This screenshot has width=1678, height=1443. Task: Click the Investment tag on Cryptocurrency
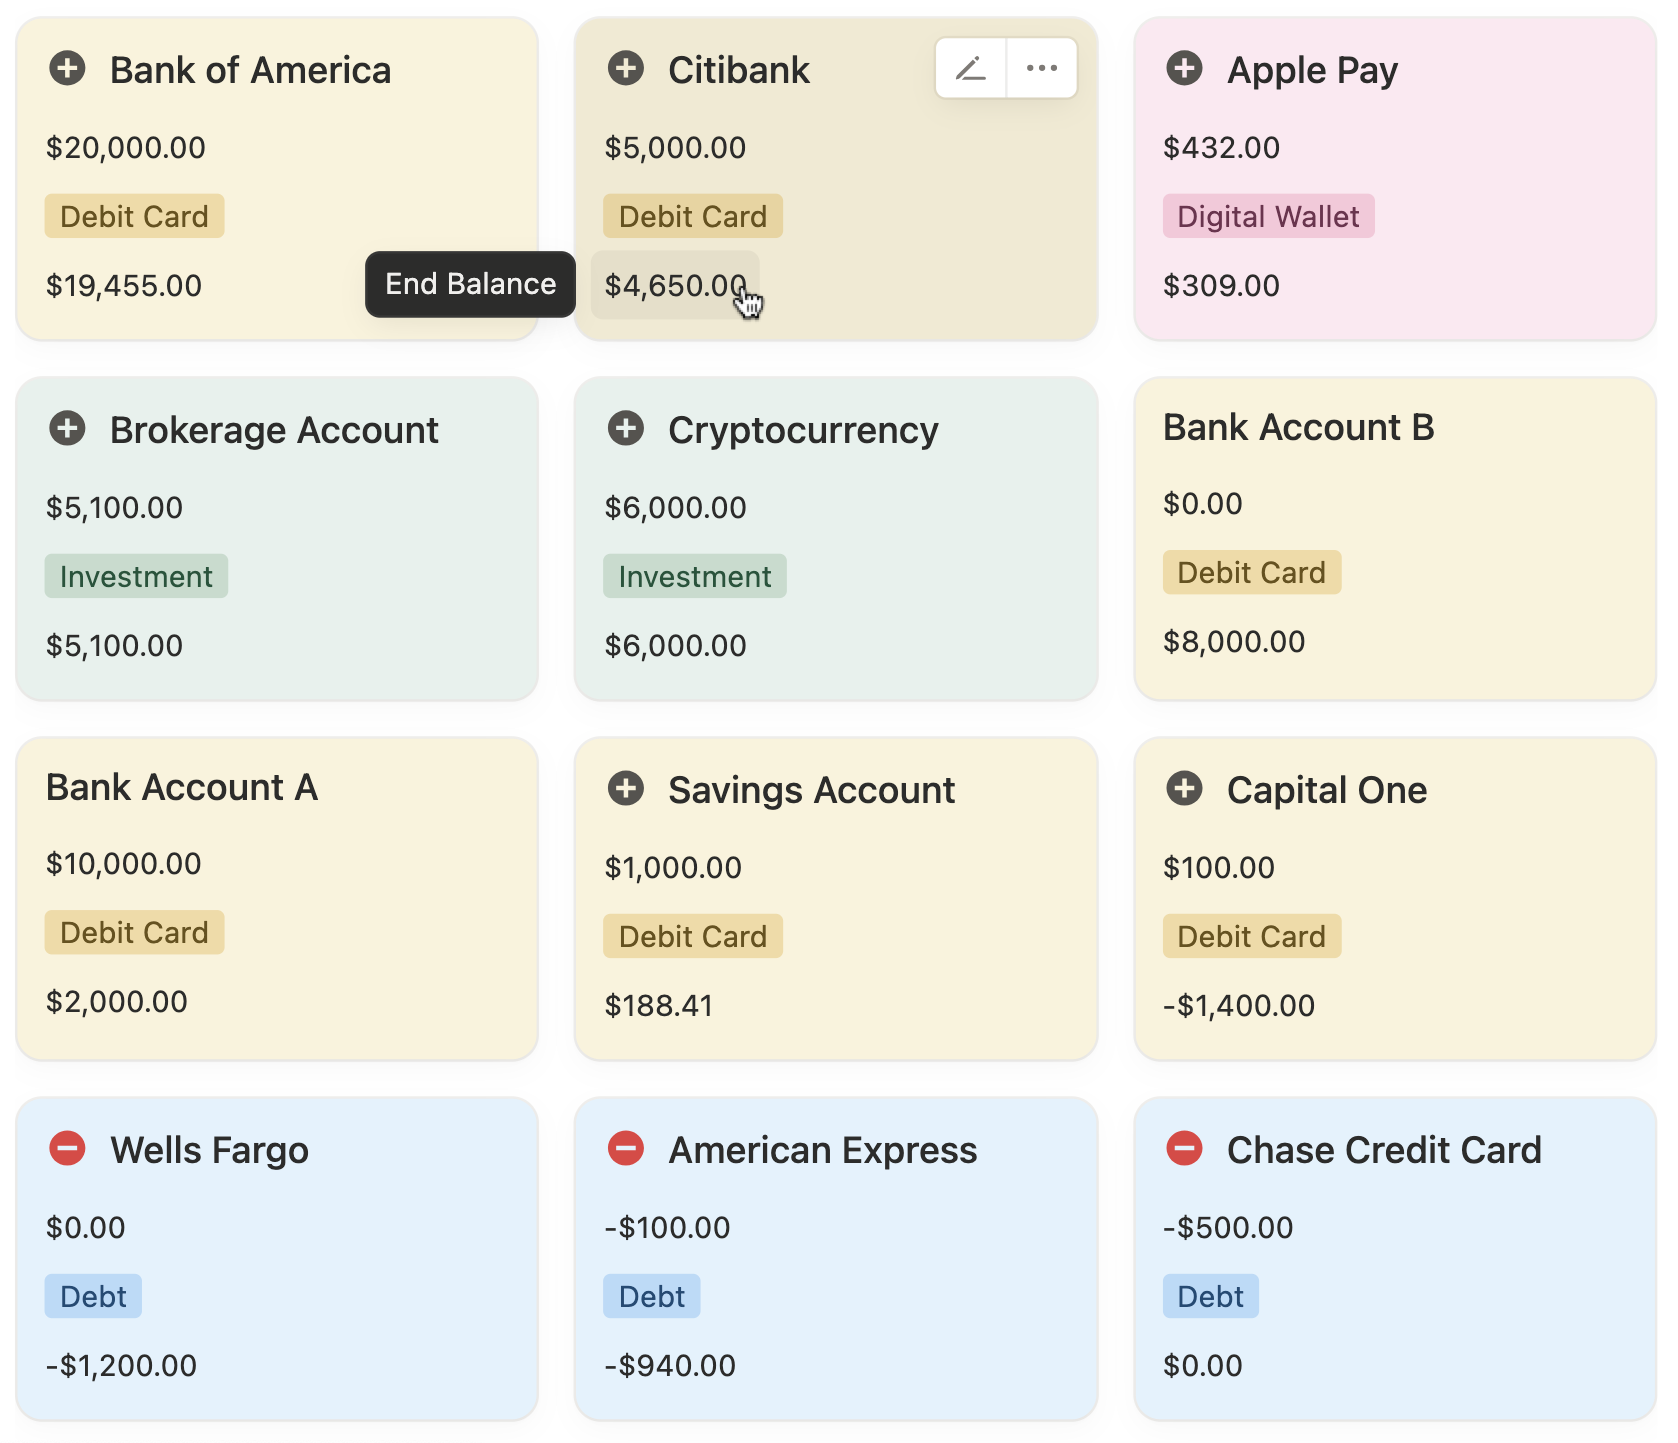click(695, 576)
